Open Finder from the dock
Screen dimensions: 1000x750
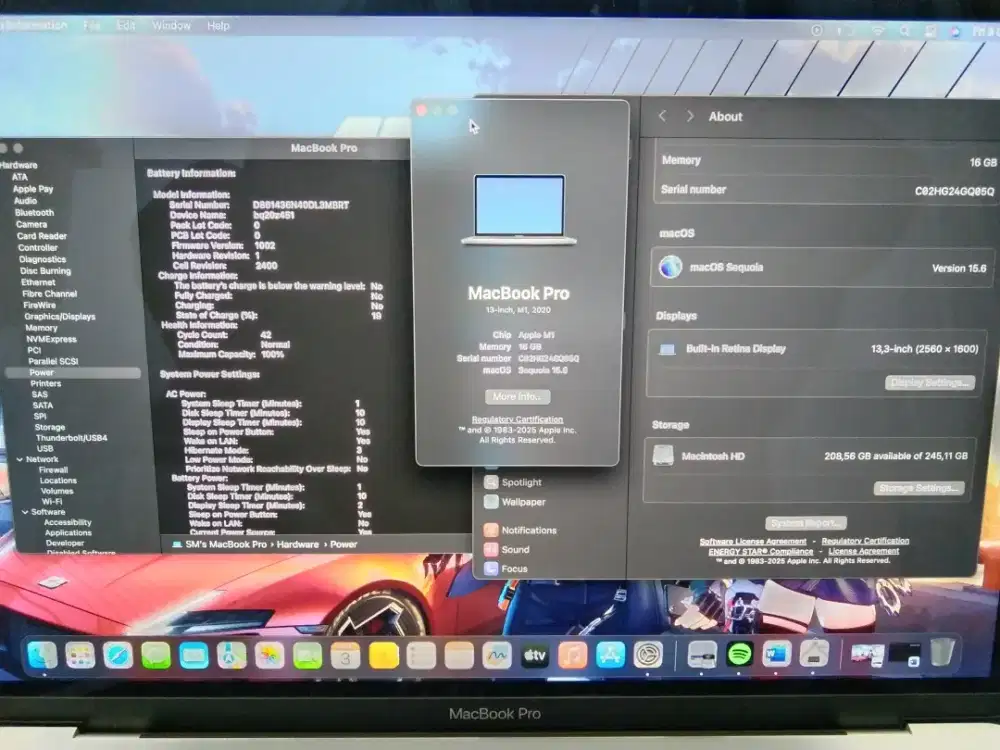click(x=42, y=655)
